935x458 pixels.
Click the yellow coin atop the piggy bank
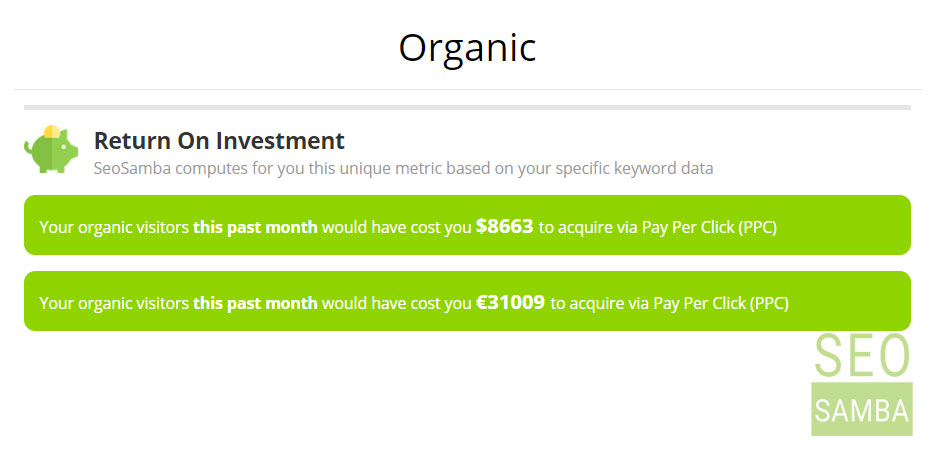(52, 132)
